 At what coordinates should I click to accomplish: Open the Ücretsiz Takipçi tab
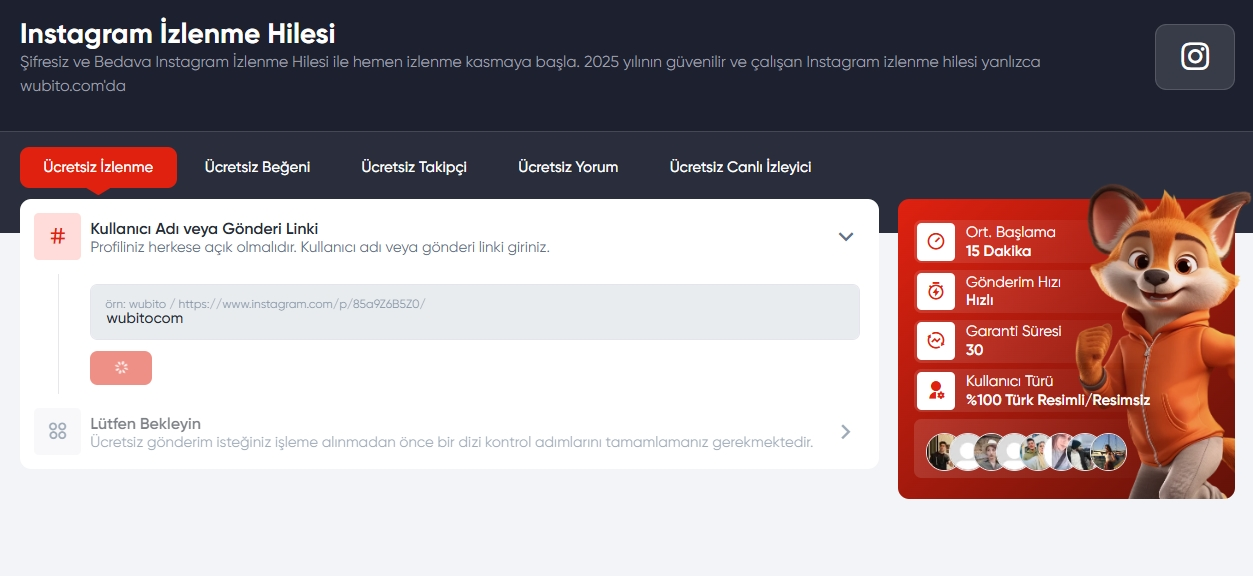pos(414,167)
